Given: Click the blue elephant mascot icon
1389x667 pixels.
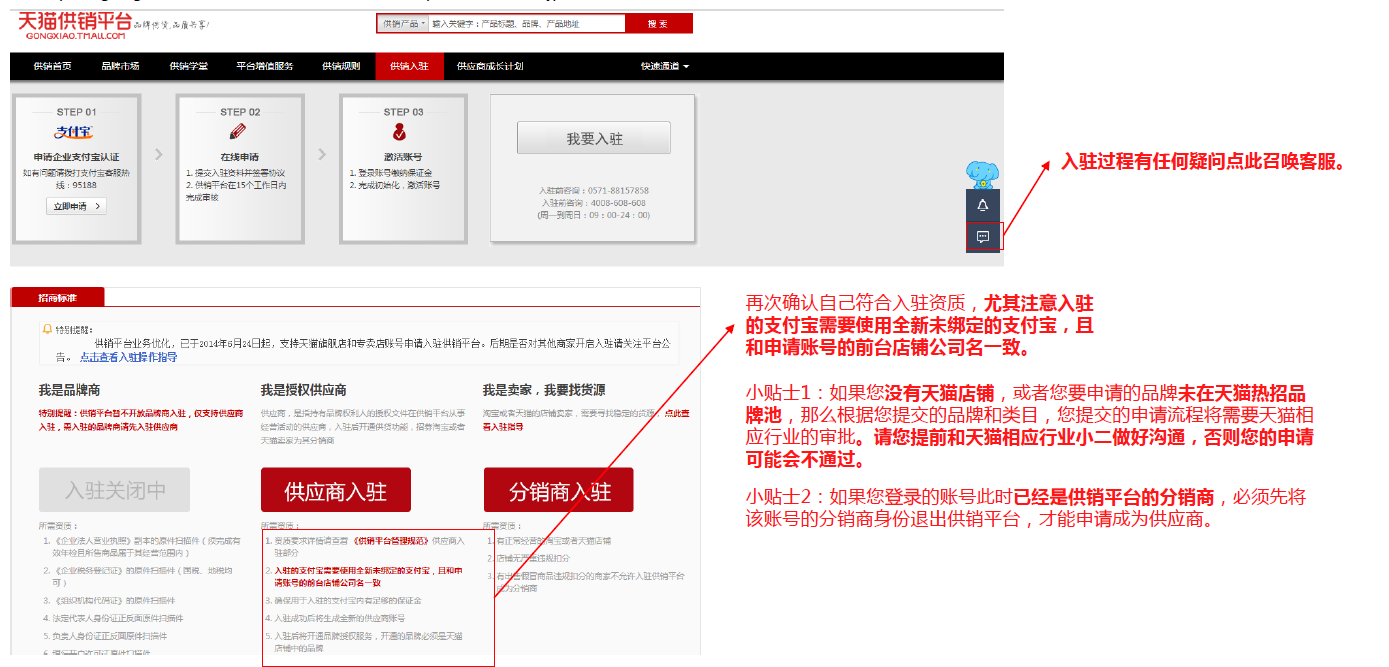Looking at the screenshot, I should (984, 175).
